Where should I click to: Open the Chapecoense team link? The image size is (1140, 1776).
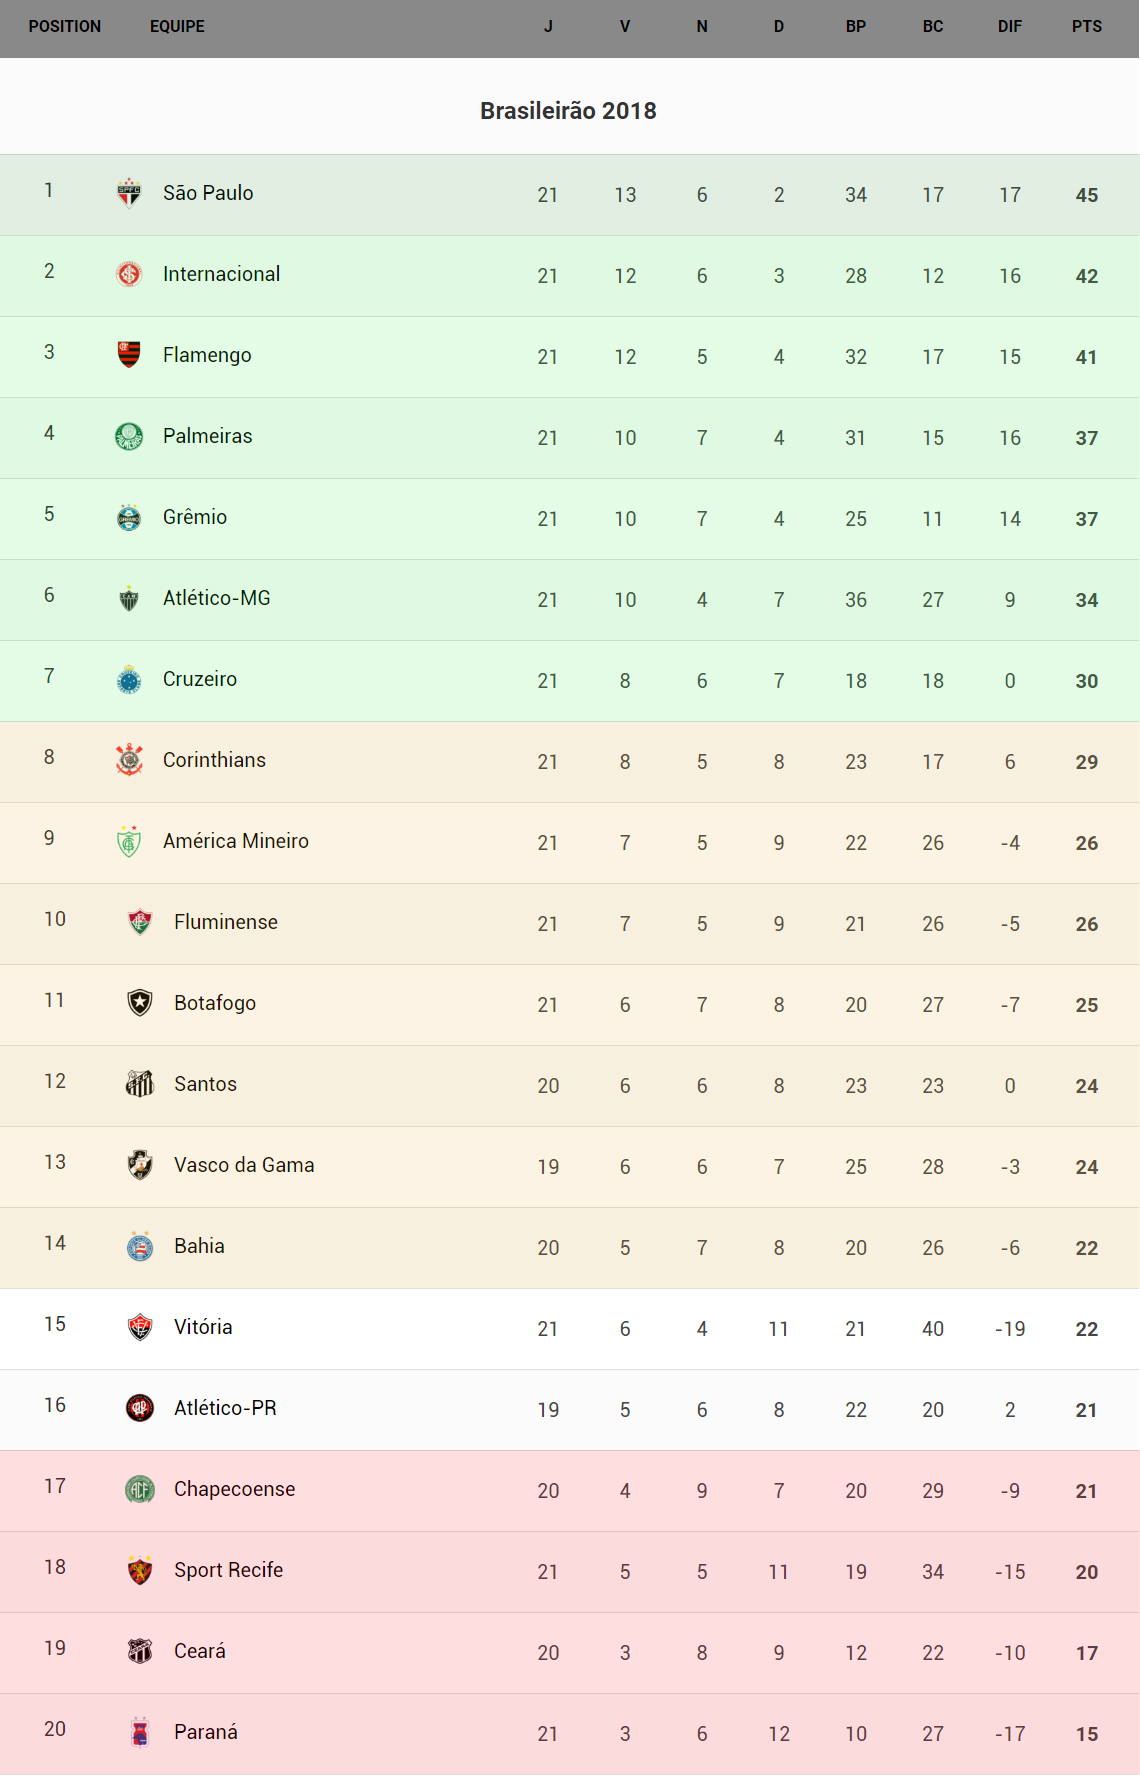(x=234, y=1489)
